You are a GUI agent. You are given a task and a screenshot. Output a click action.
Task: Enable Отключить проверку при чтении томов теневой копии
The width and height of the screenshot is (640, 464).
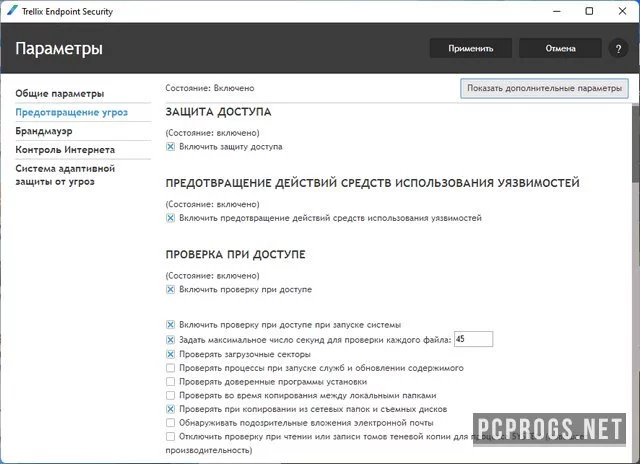coord(171,437)
